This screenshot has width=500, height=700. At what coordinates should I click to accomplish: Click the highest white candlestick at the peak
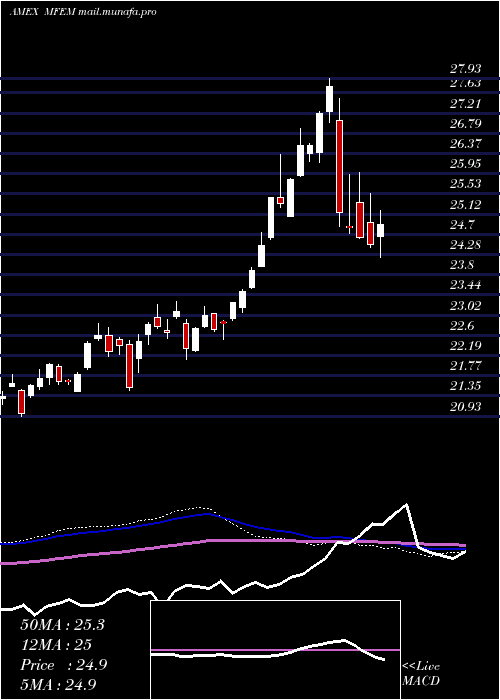[329, 99]
